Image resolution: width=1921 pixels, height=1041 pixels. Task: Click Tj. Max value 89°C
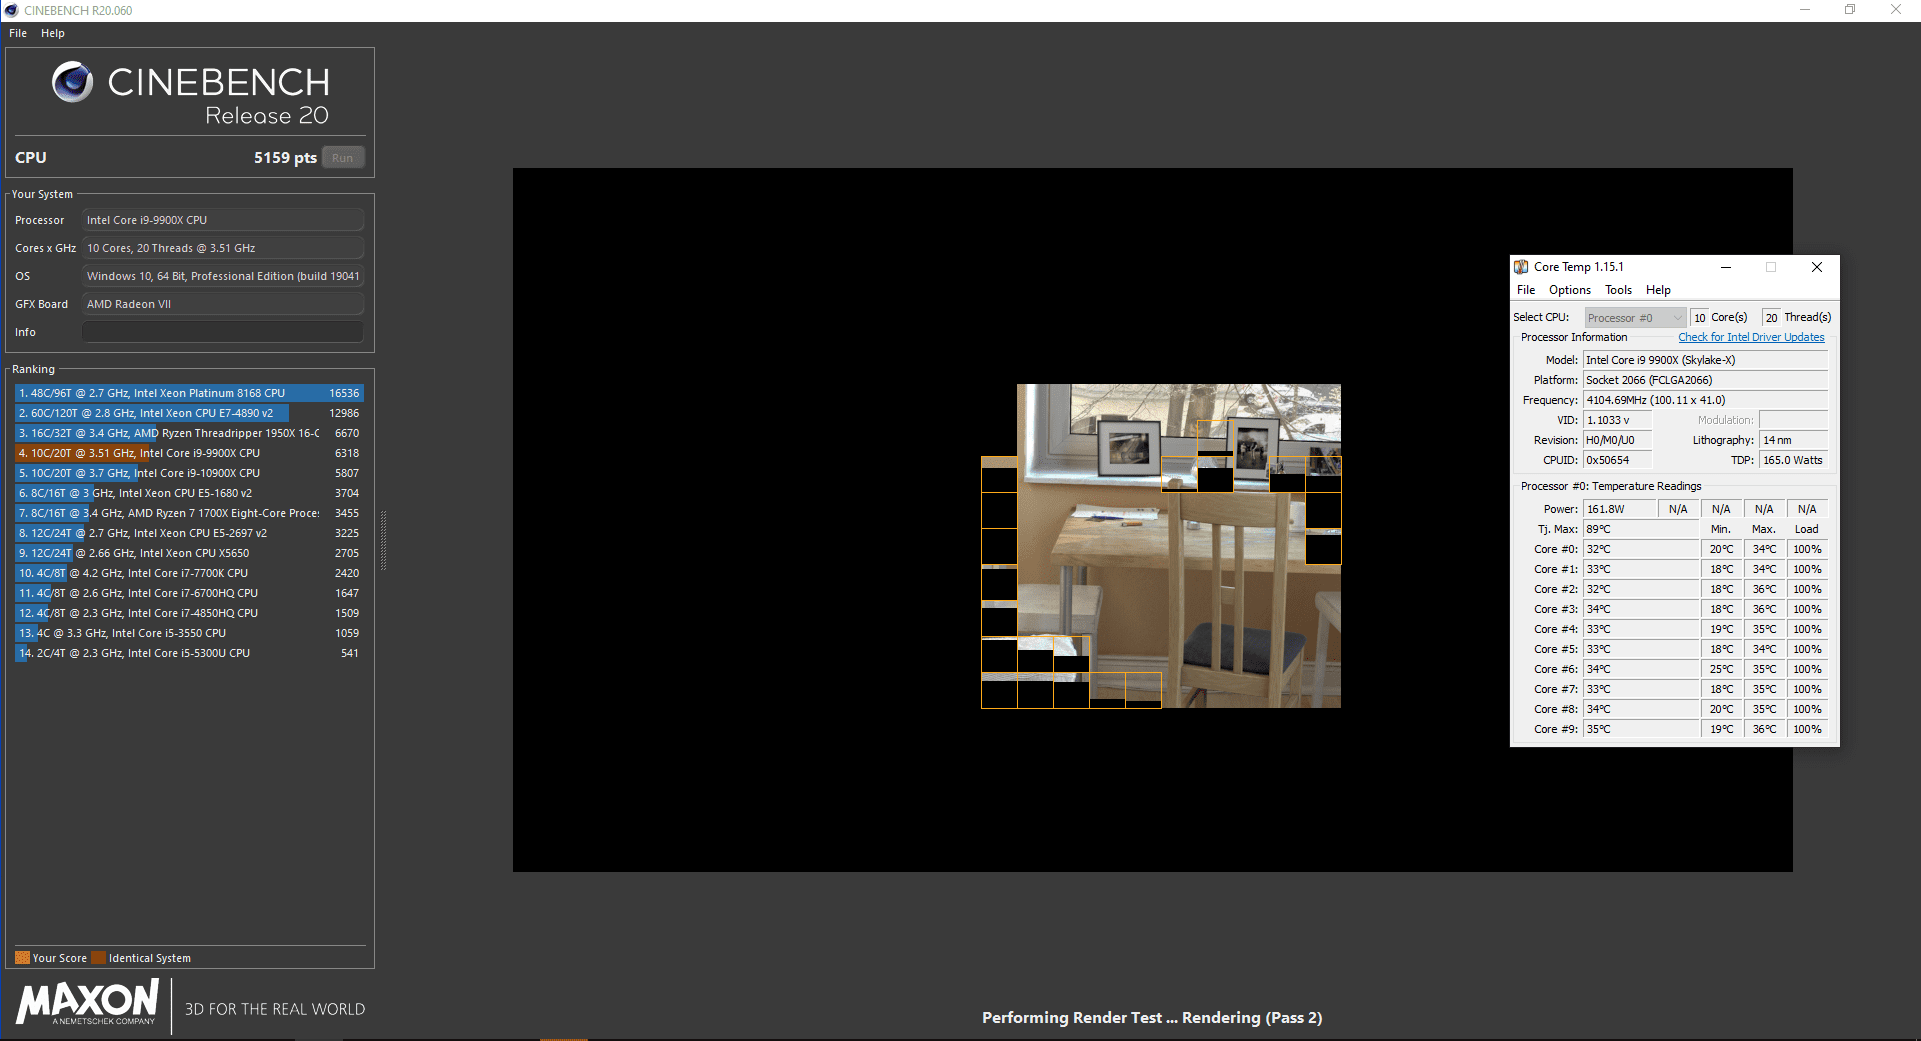(1641, 529)
